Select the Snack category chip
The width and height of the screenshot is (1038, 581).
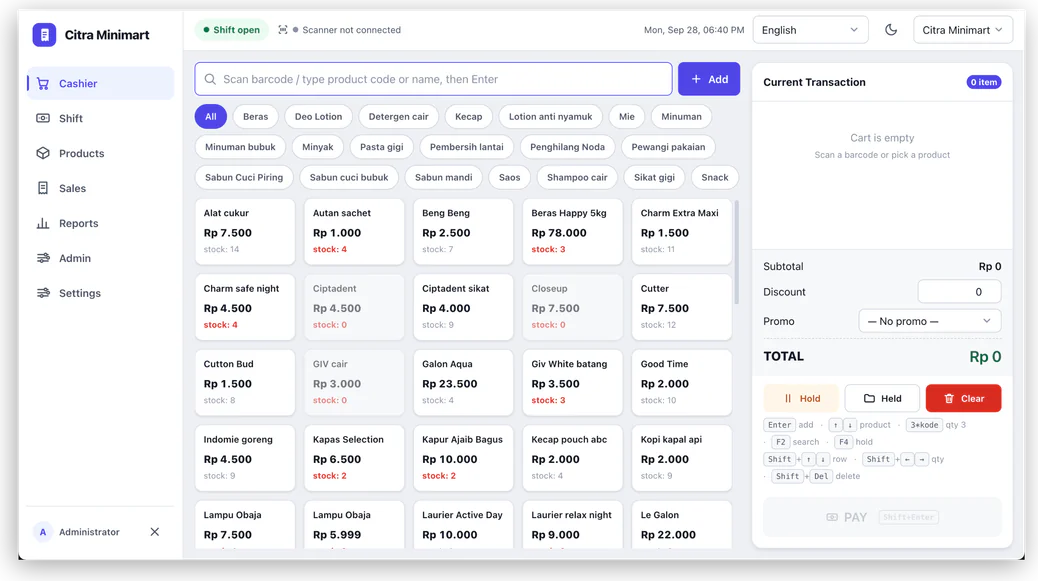coord(715,177)
